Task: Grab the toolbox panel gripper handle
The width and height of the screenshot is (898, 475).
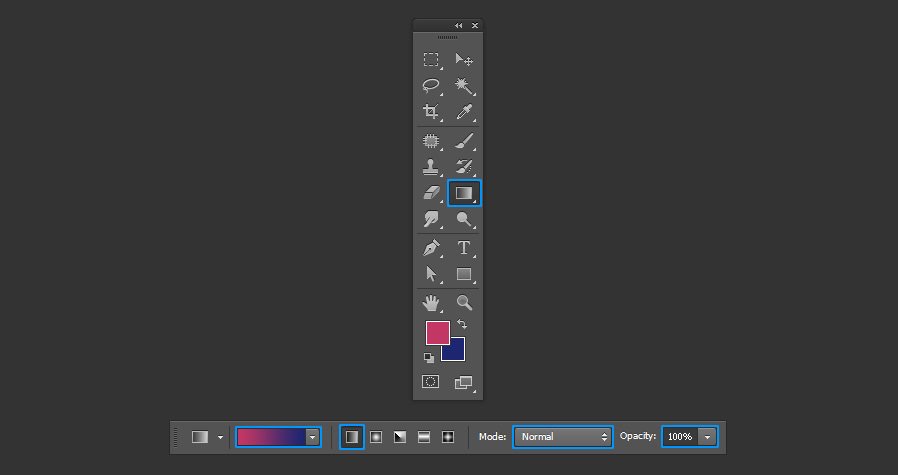Action: pos(447,37)
